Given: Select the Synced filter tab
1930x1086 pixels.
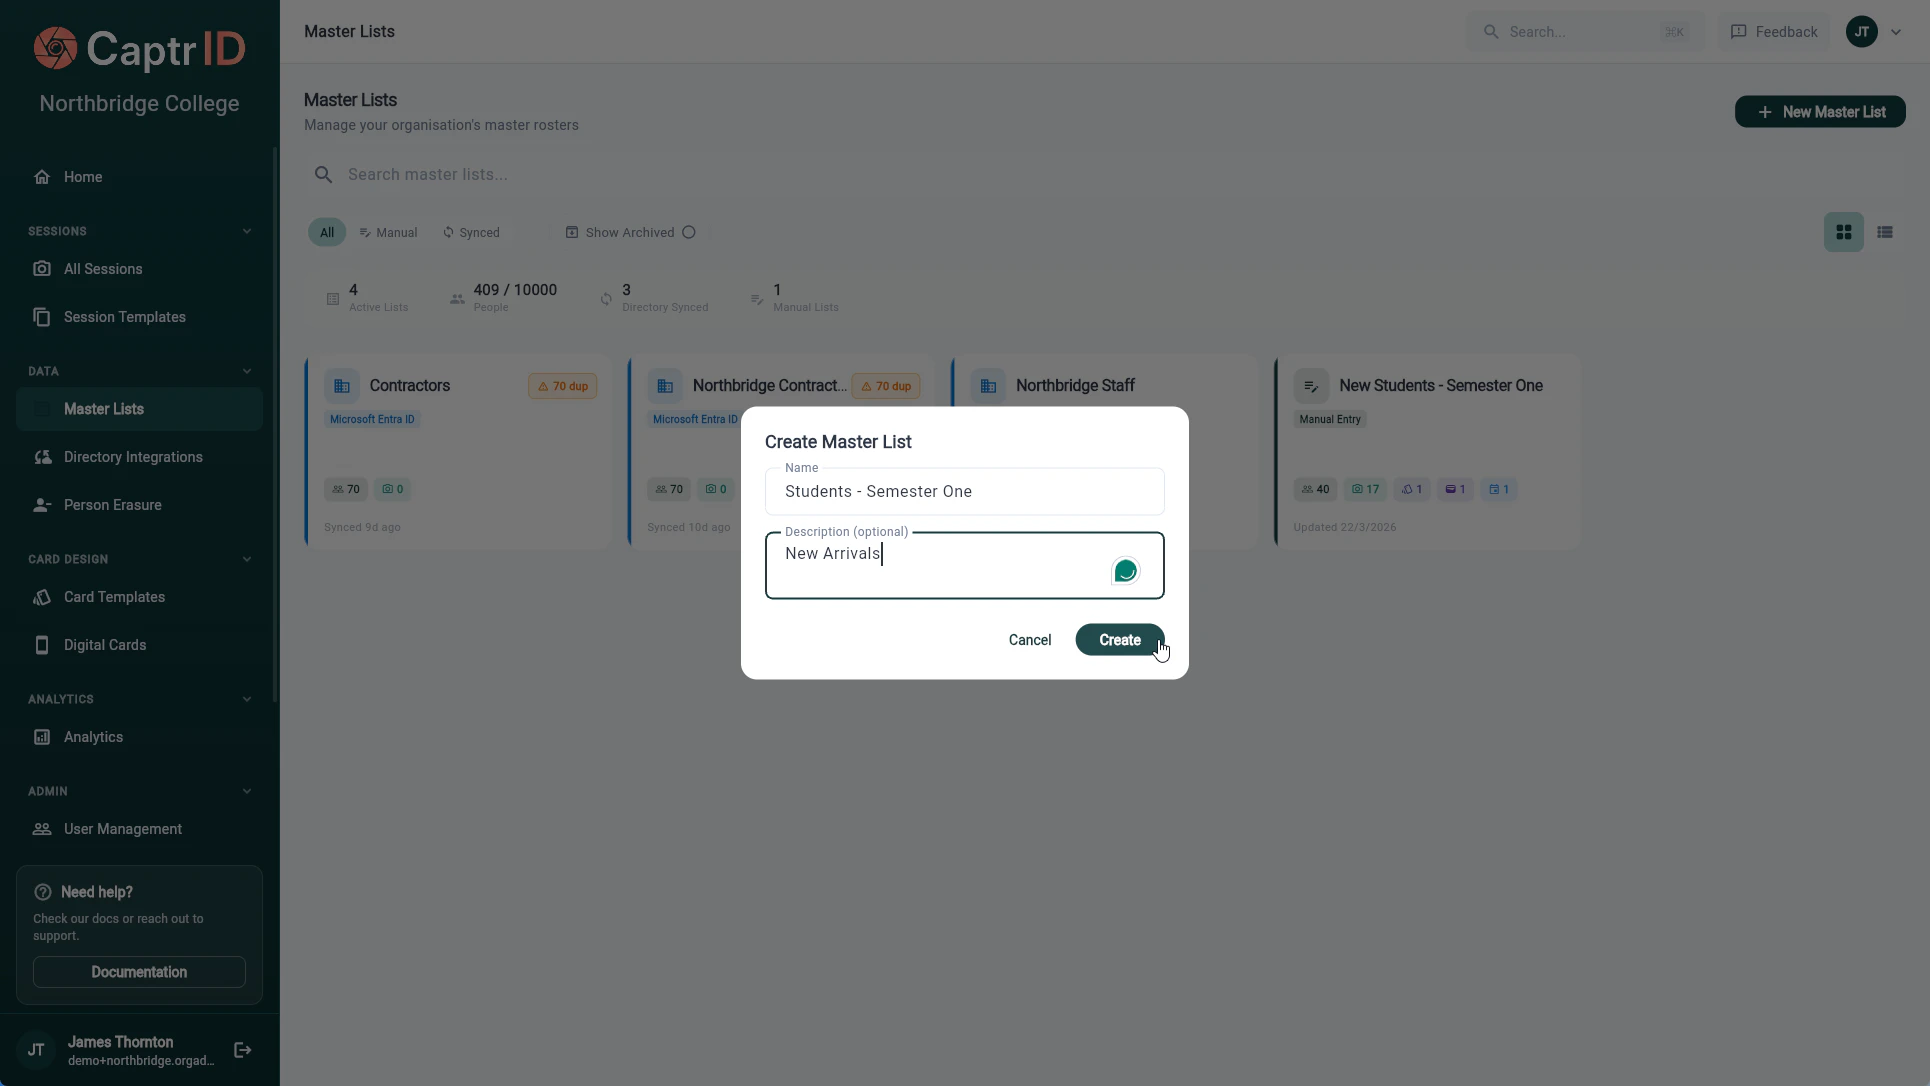Looking at the screenshot, I should pyautogui.click(x=471, y=232).
